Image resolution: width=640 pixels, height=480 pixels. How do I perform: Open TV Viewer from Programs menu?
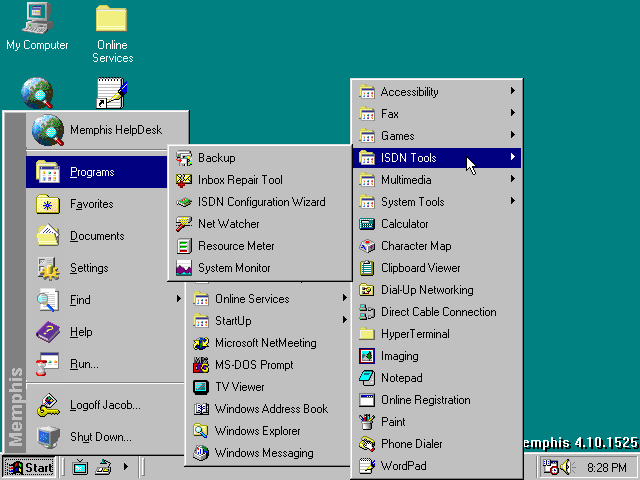(268, 387)
